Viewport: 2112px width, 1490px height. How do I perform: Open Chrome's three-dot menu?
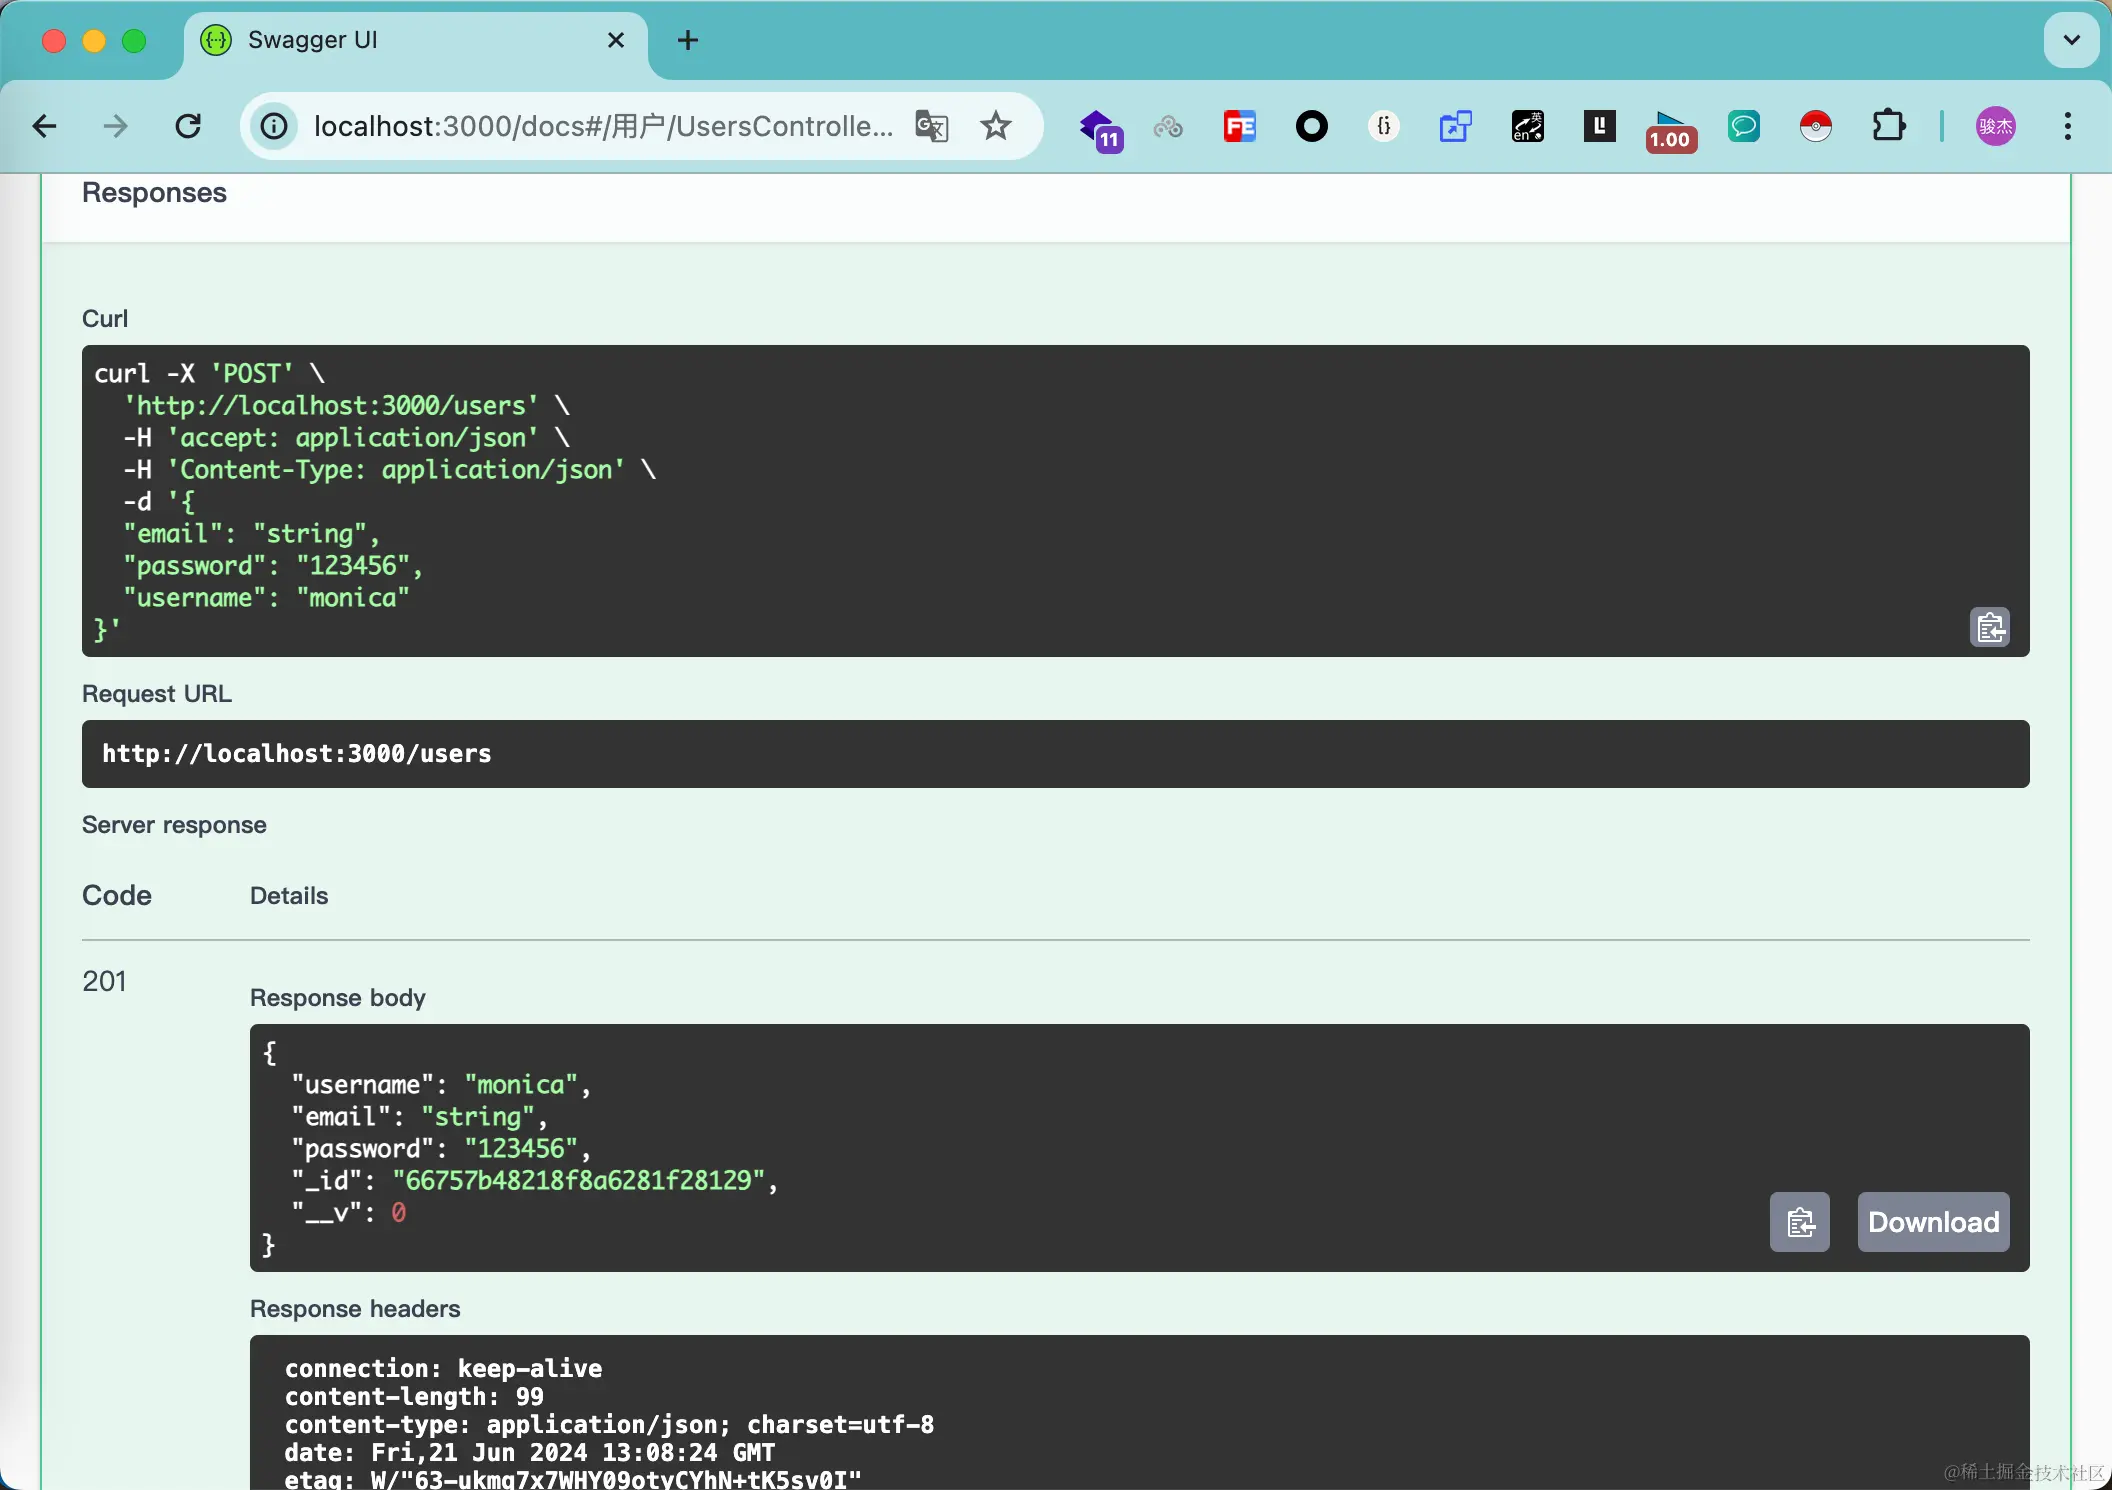point(2067,127)
